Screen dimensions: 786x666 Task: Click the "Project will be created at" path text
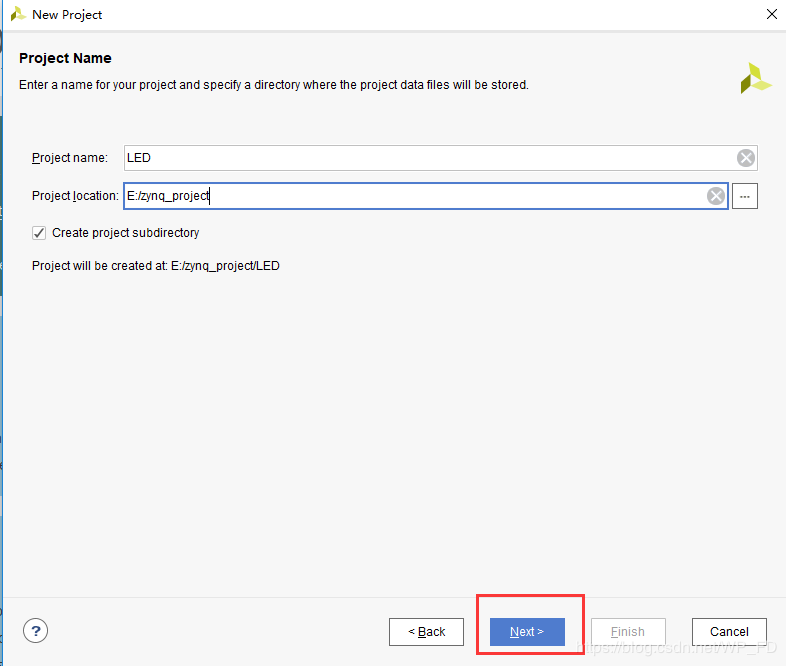(156, 266)
